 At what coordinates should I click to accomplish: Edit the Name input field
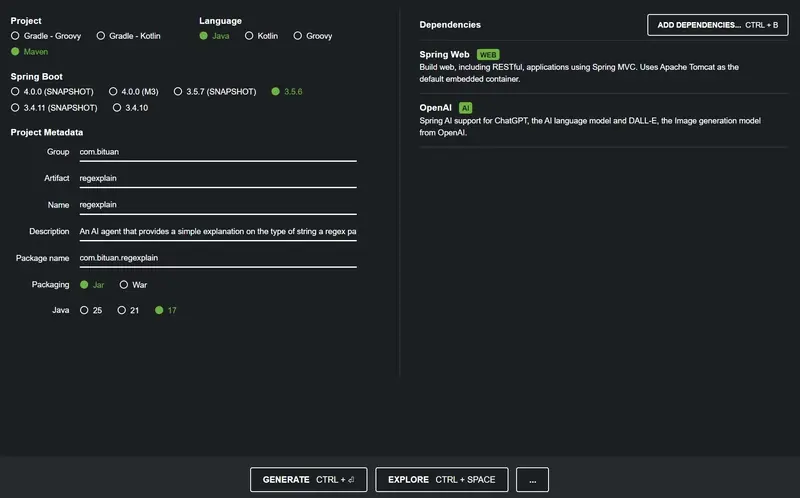pos(218,205)
